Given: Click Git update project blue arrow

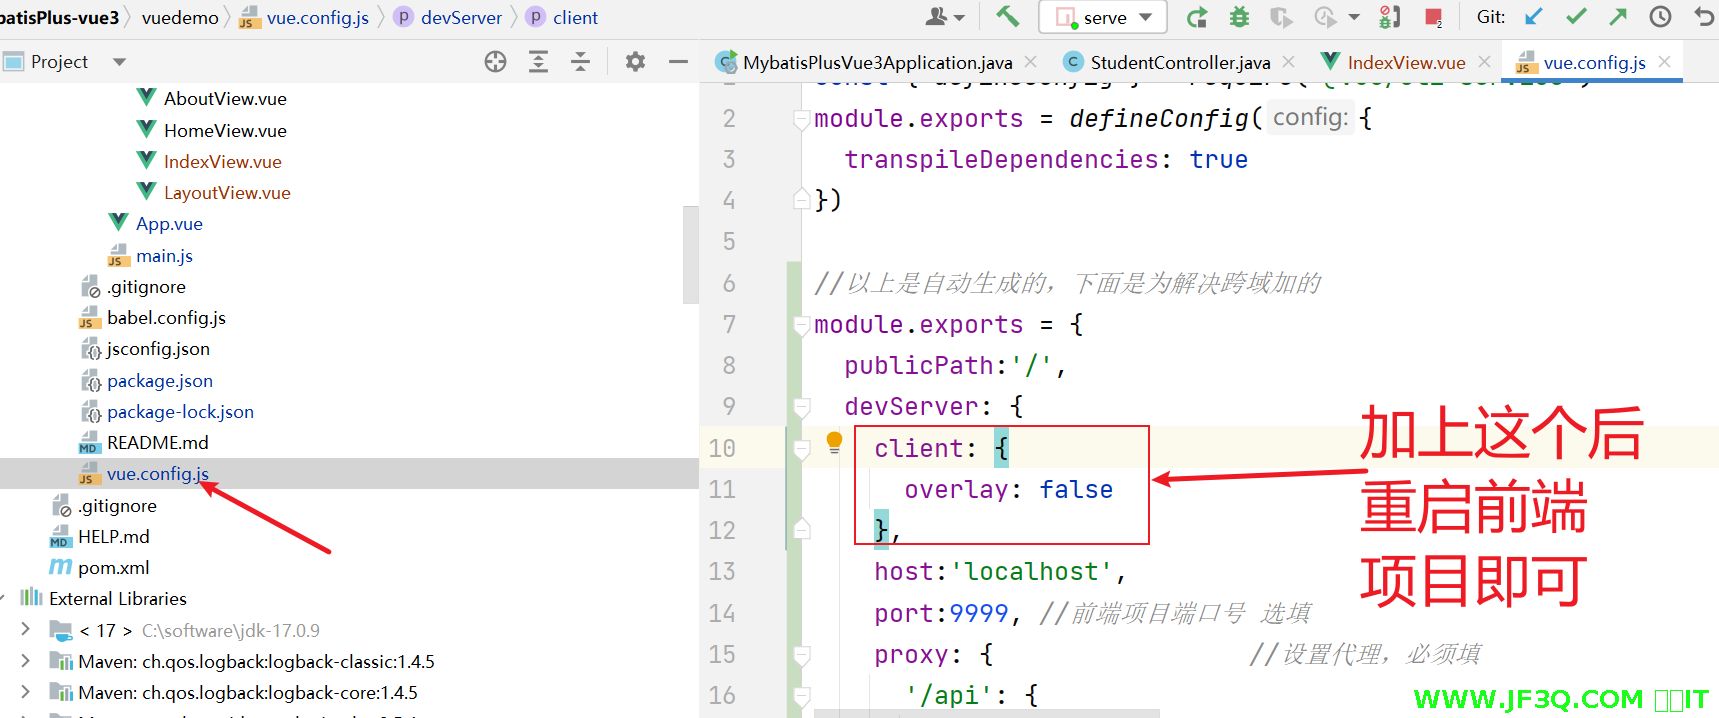Looking at the screenshot, I should coord(1534,17).
